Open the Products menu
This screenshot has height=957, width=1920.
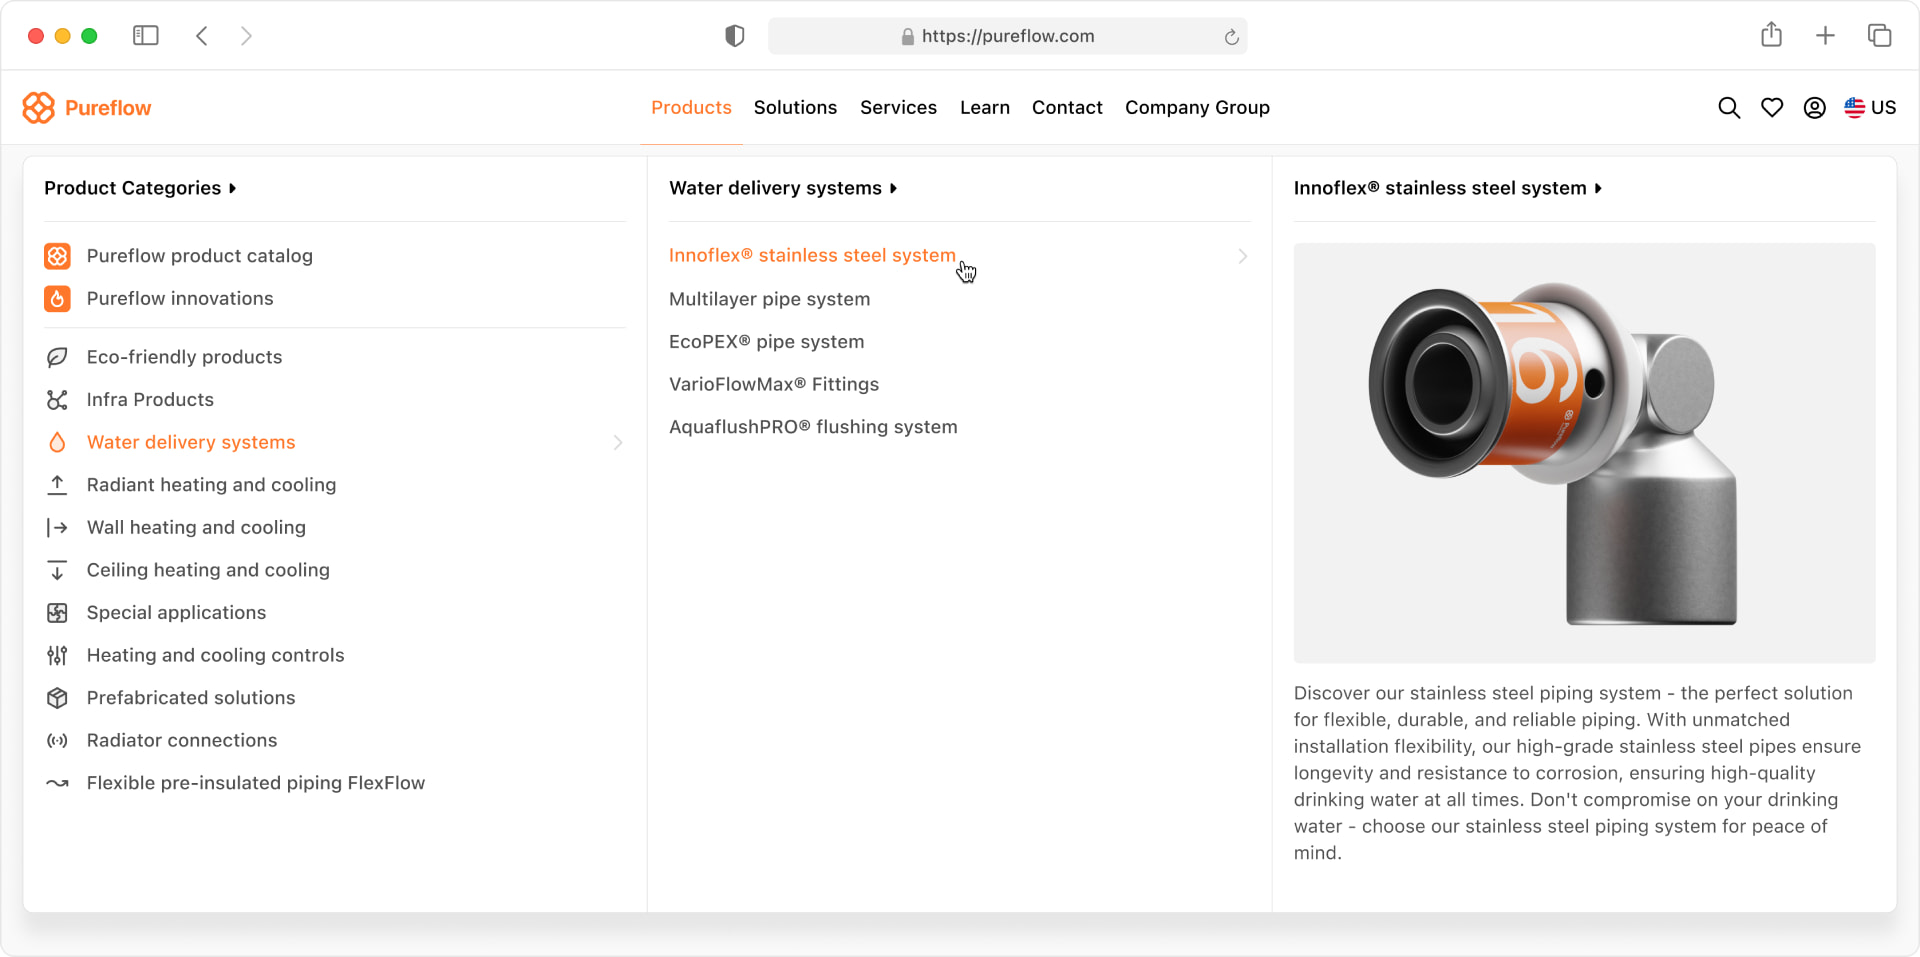691,108
